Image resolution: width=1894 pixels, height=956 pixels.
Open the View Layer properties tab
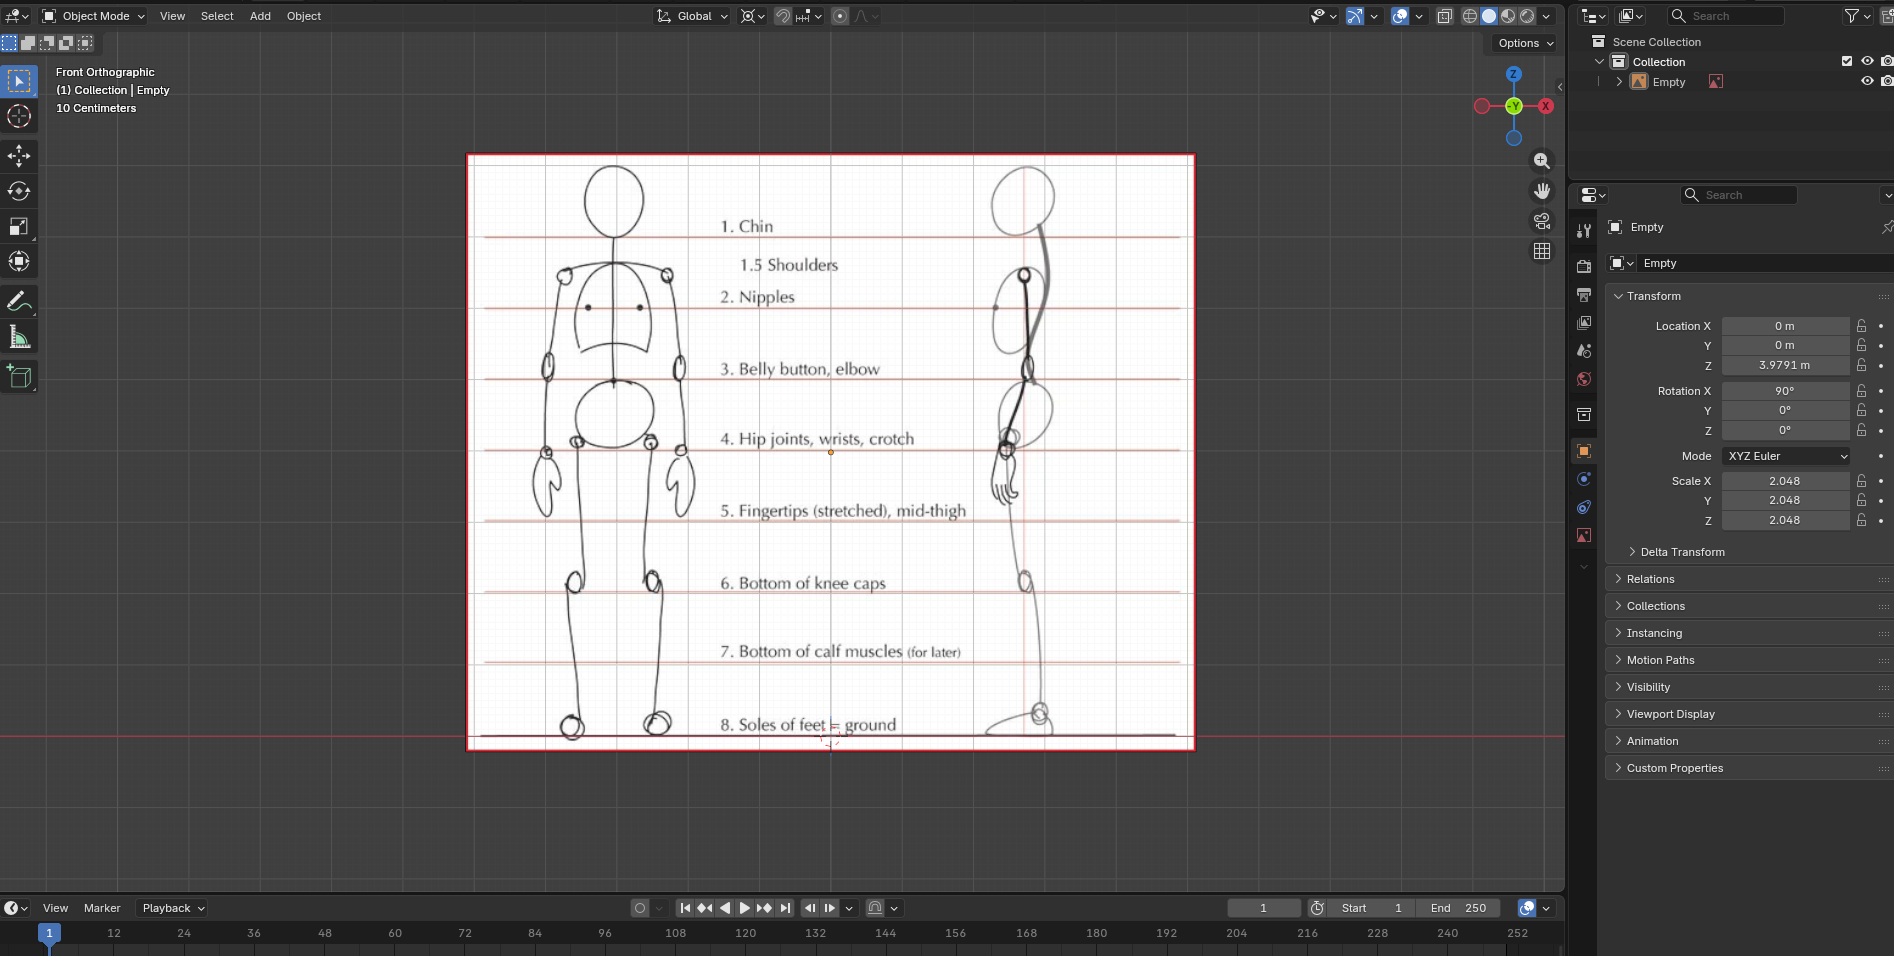[1584, 323]
